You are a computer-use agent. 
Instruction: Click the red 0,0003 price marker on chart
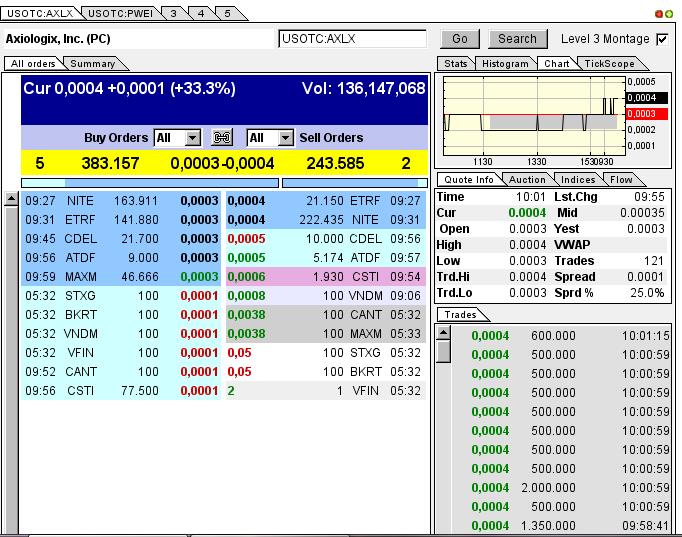pyautogui.click(x=640, y=114)
